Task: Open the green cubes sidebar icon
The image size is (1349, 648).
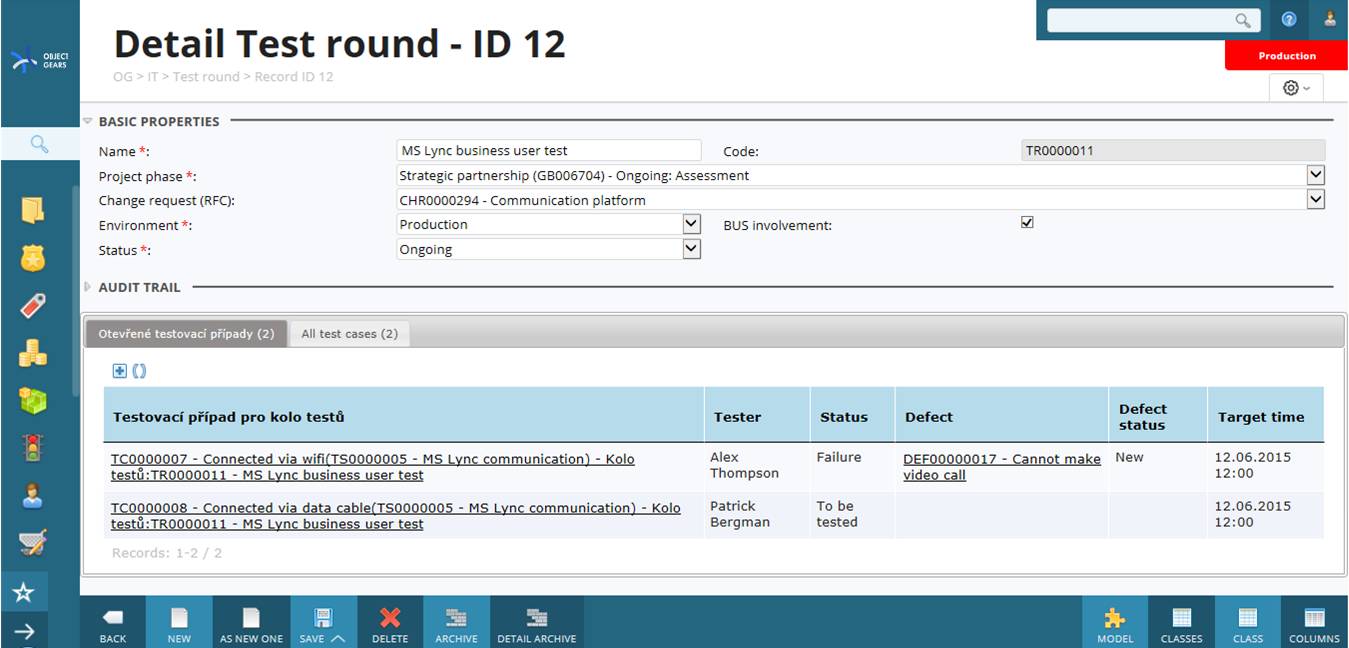Action: click(33, 401)
